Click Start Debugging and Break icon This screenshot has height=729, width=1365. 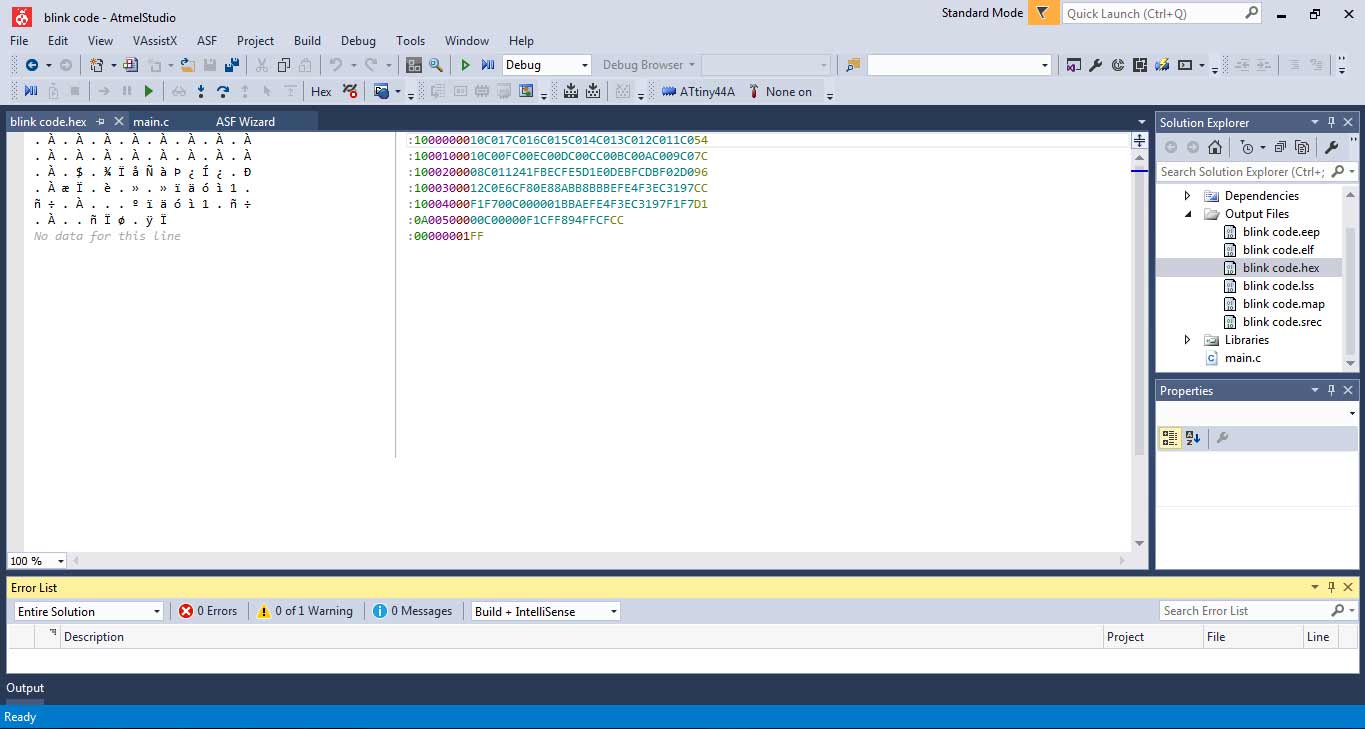(x=488, y=65)
